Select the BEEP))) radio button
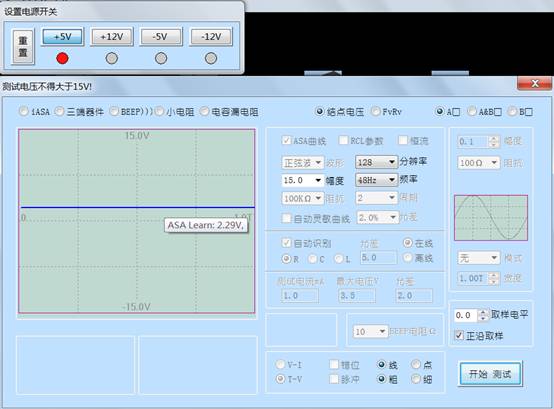This screenshot has width=554, height=409. coord(114,112)
